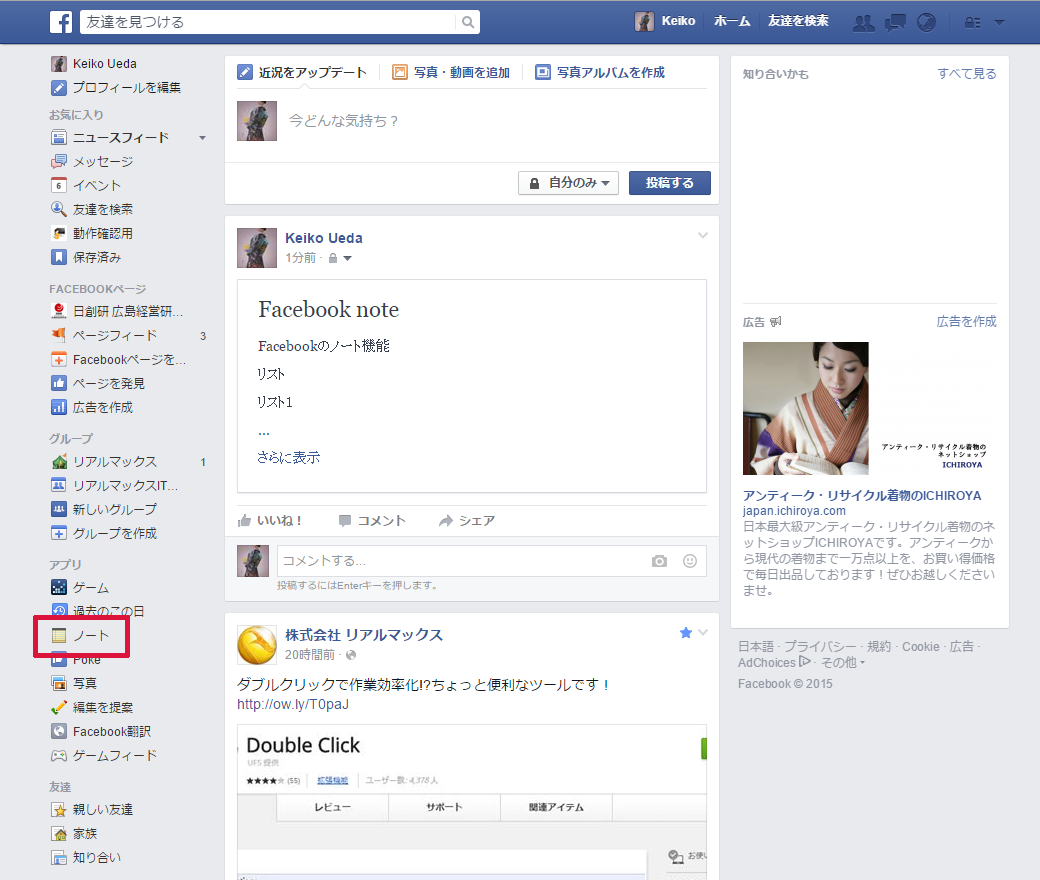Open chevron menu on リアルマックス post
Viewport: 1040px width, 880px height.
click(703, 632)
